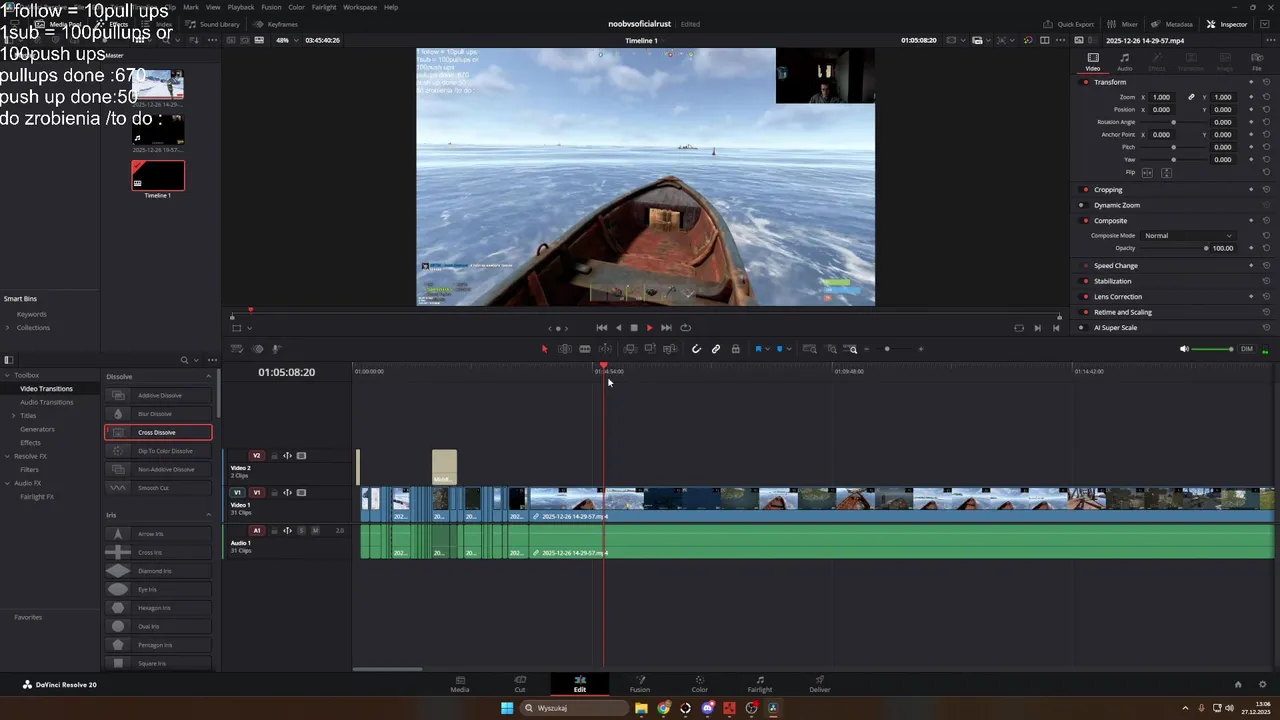
Task: Open the Mixer panel
Action: [1123, 24]
